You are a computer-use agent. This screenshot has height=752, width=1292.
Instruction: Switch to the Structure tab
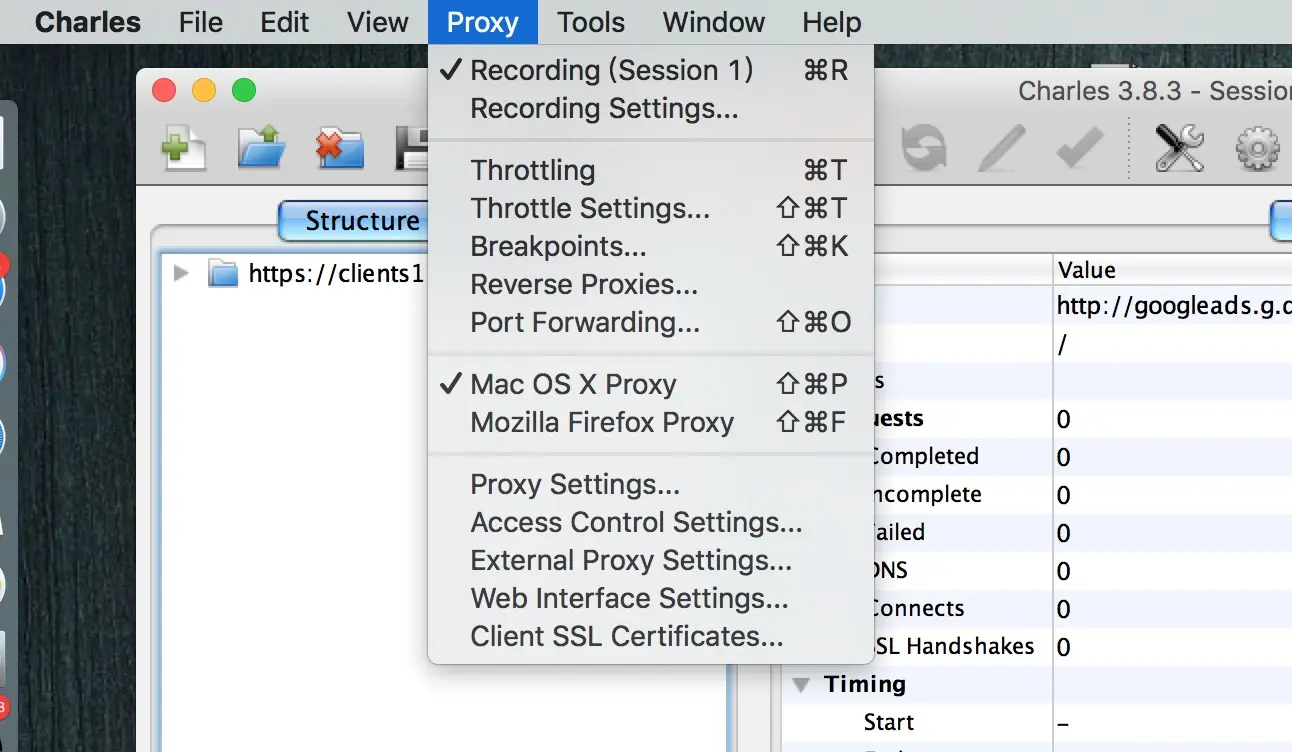click(x=354, y=221)
